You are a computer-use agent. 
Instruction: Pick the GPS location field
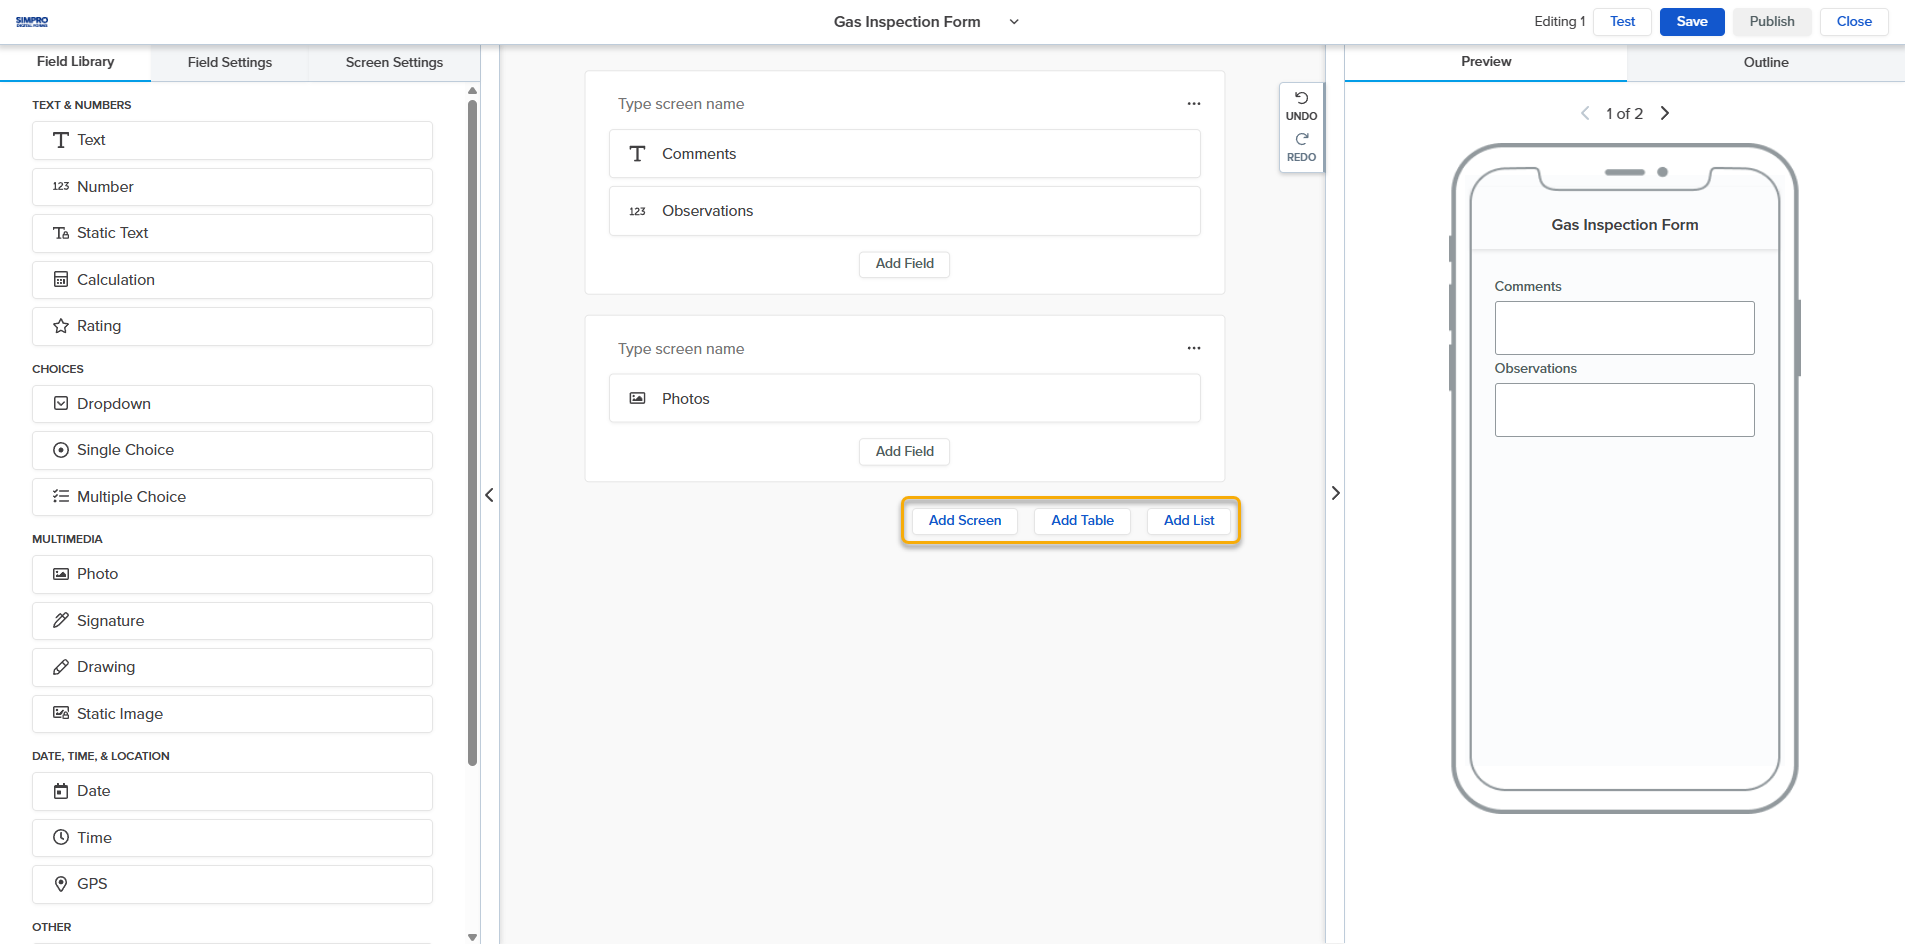coord(232,884)
